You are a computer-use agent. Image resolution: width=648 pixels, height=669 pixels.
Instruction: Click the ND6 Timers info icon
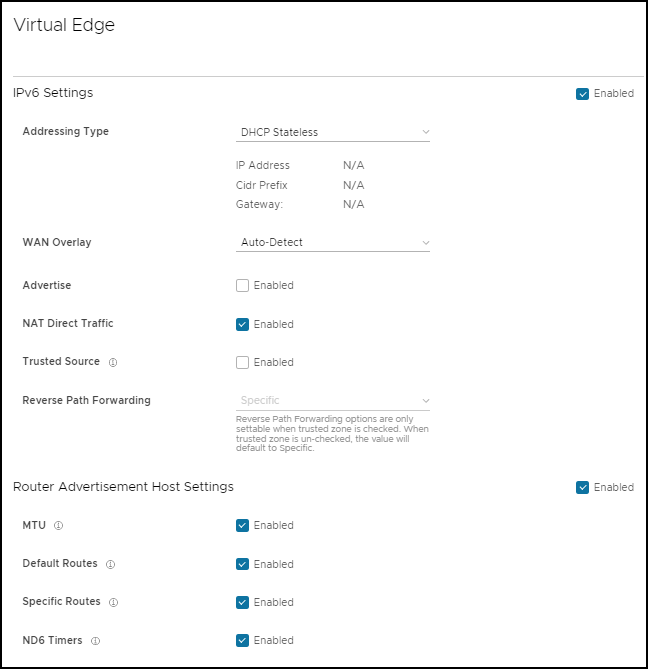tap(96, 641)
